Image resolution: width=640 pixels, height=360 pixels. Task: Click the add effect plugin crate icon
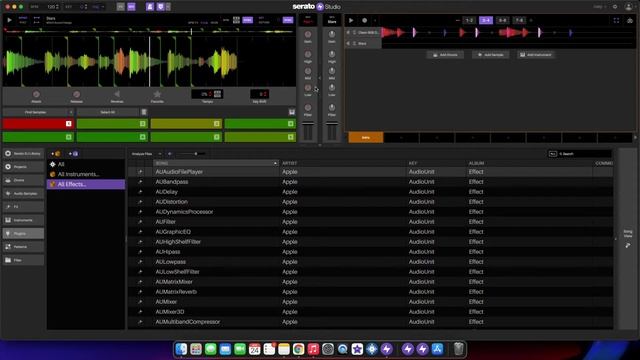(x=73, y=153)
